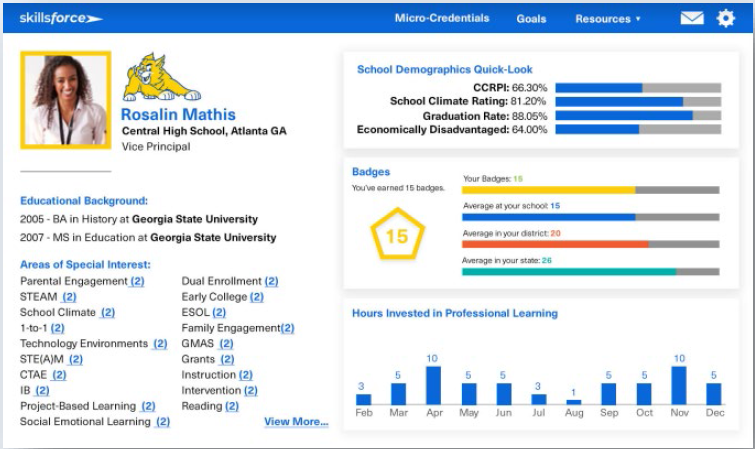
Task: Click the yellow wildcat school mascot
Action: coord(157,77)
